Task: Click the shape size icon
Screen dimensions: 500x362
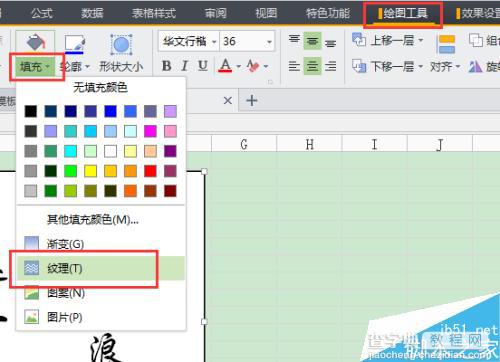Action: [x=121, y=44]
